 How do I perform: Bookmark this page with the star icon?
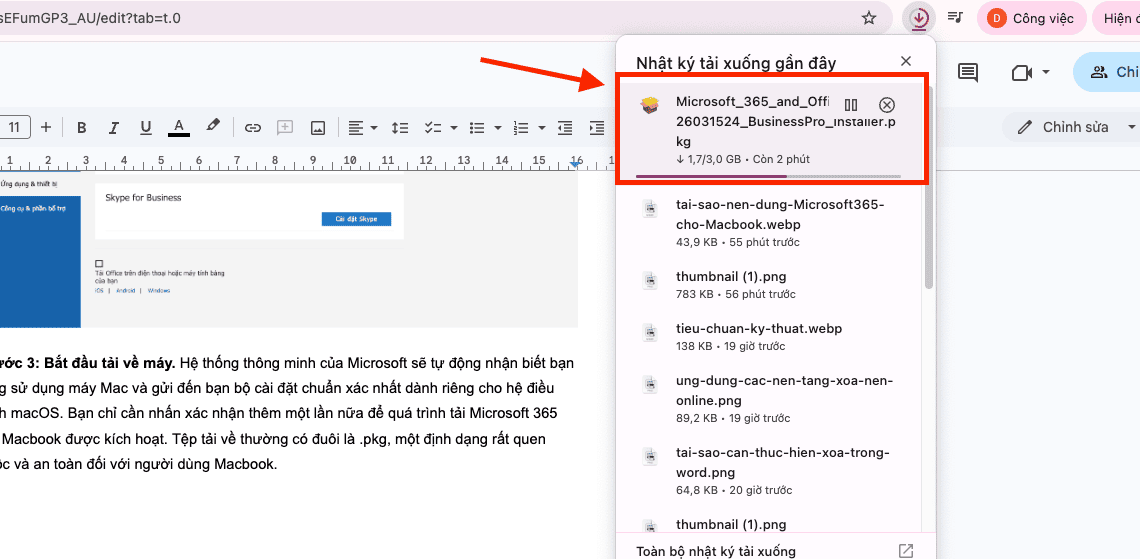point(869,18)
